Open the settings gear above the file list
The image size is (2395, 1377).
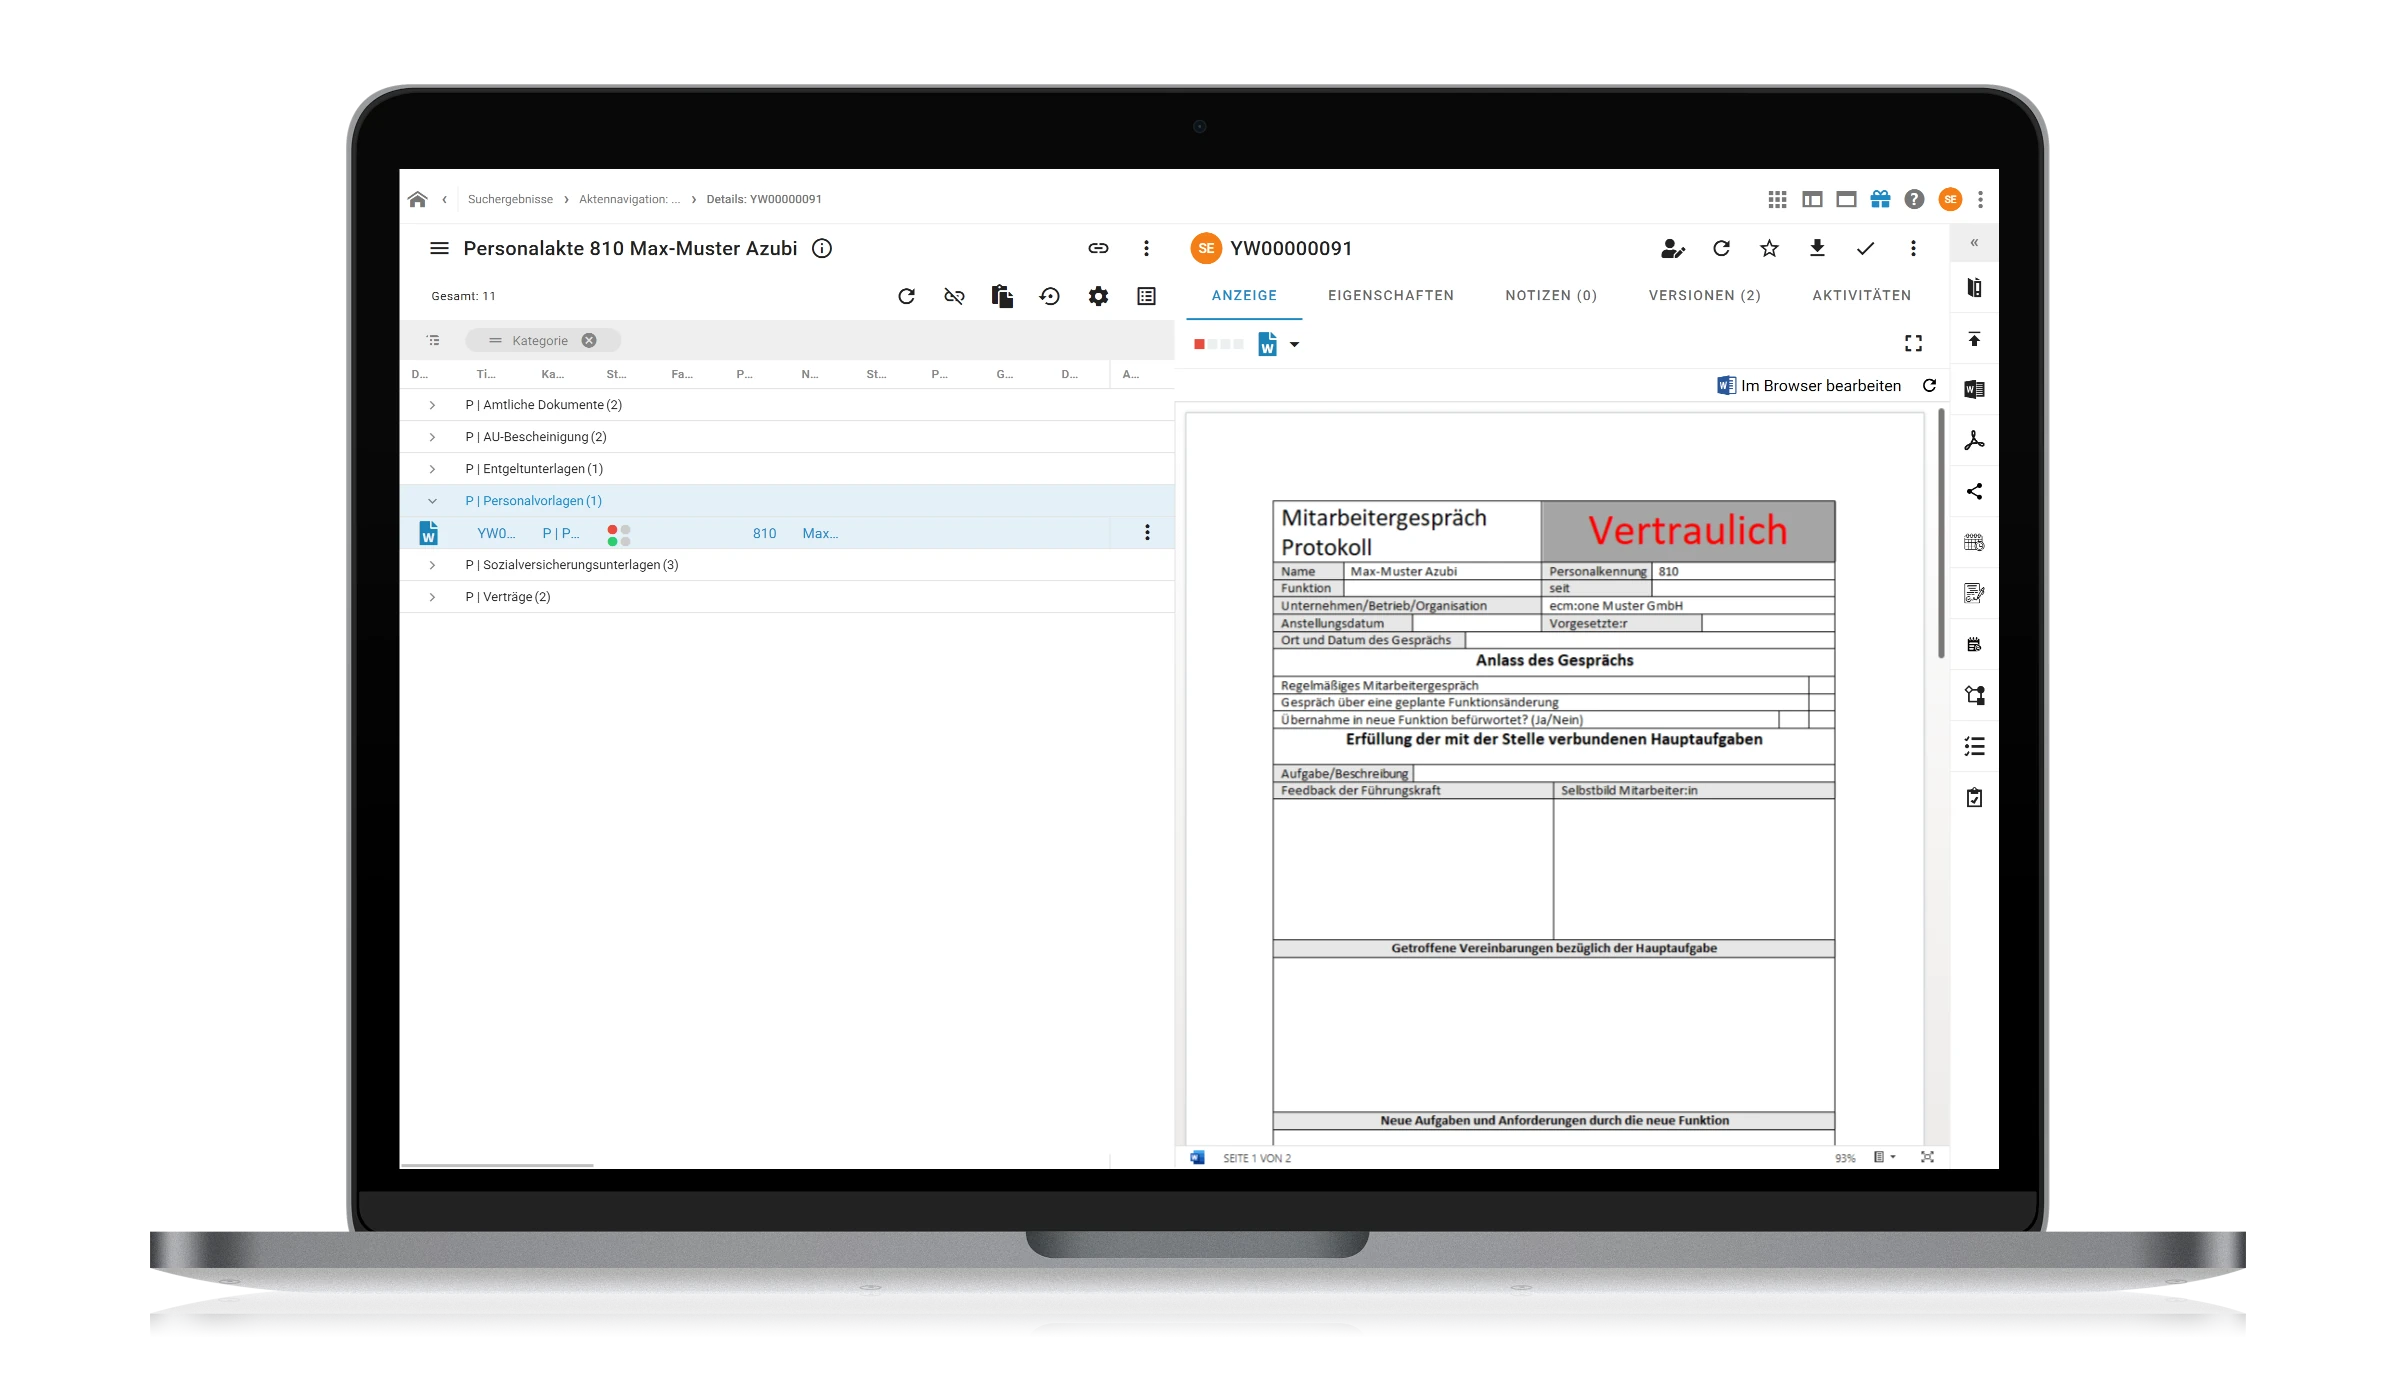point(1098,296)
